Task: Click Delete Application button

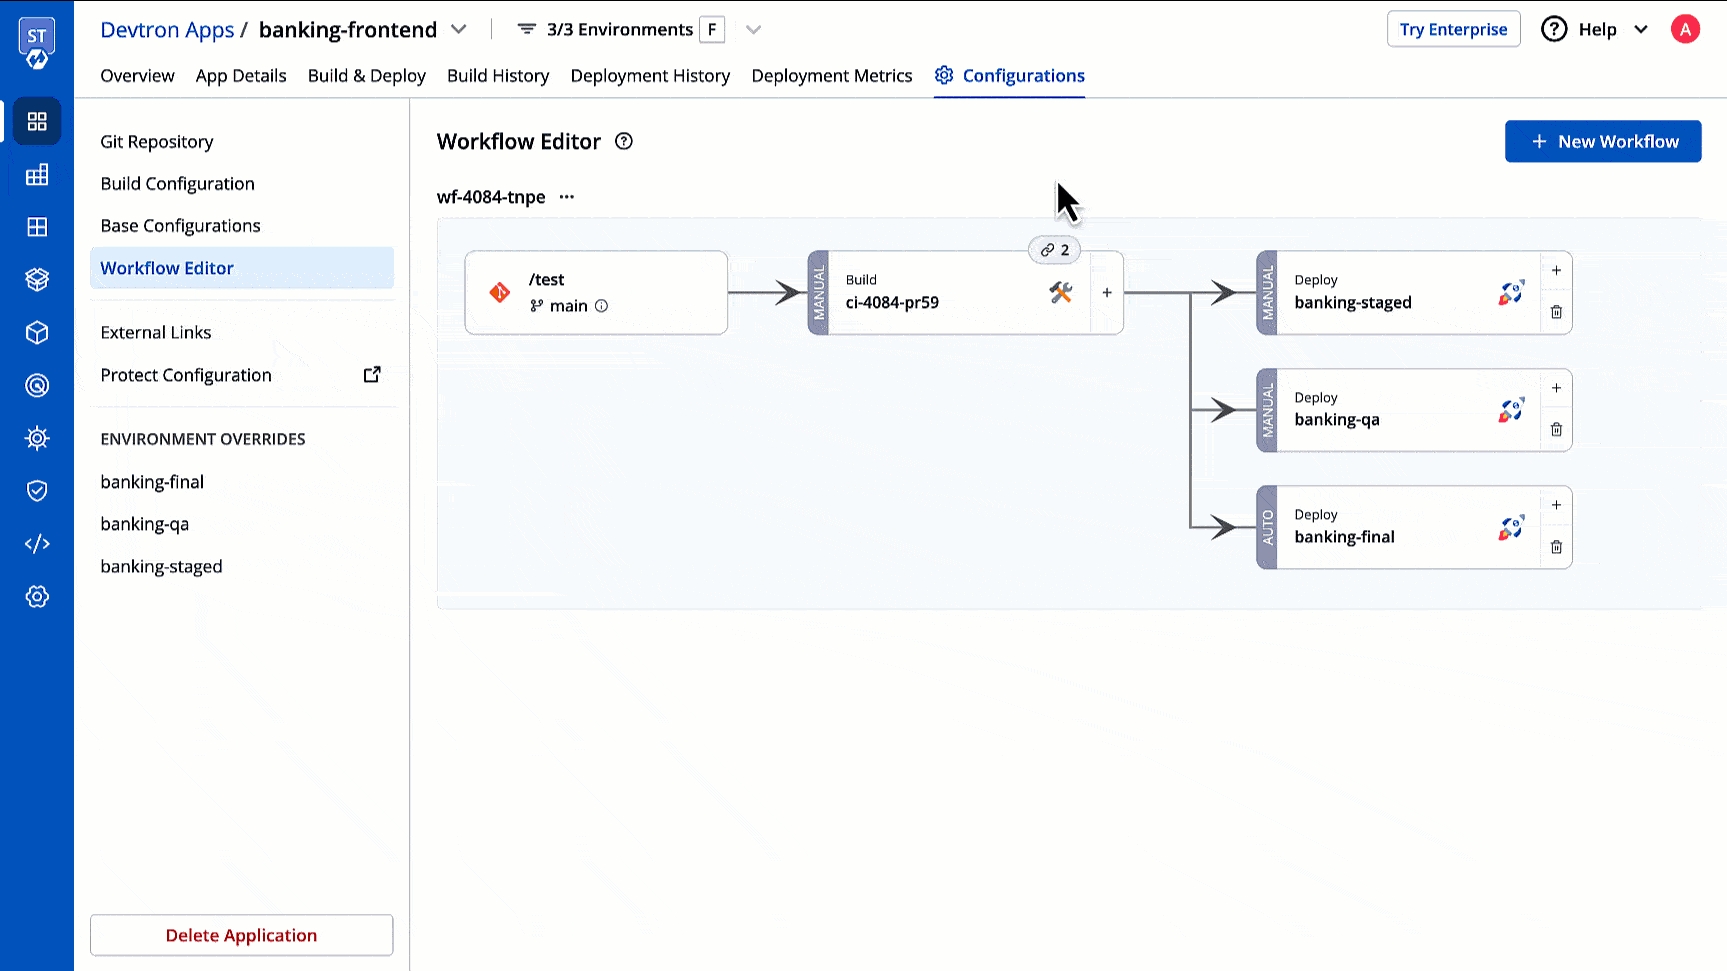Action: [241, 935]
